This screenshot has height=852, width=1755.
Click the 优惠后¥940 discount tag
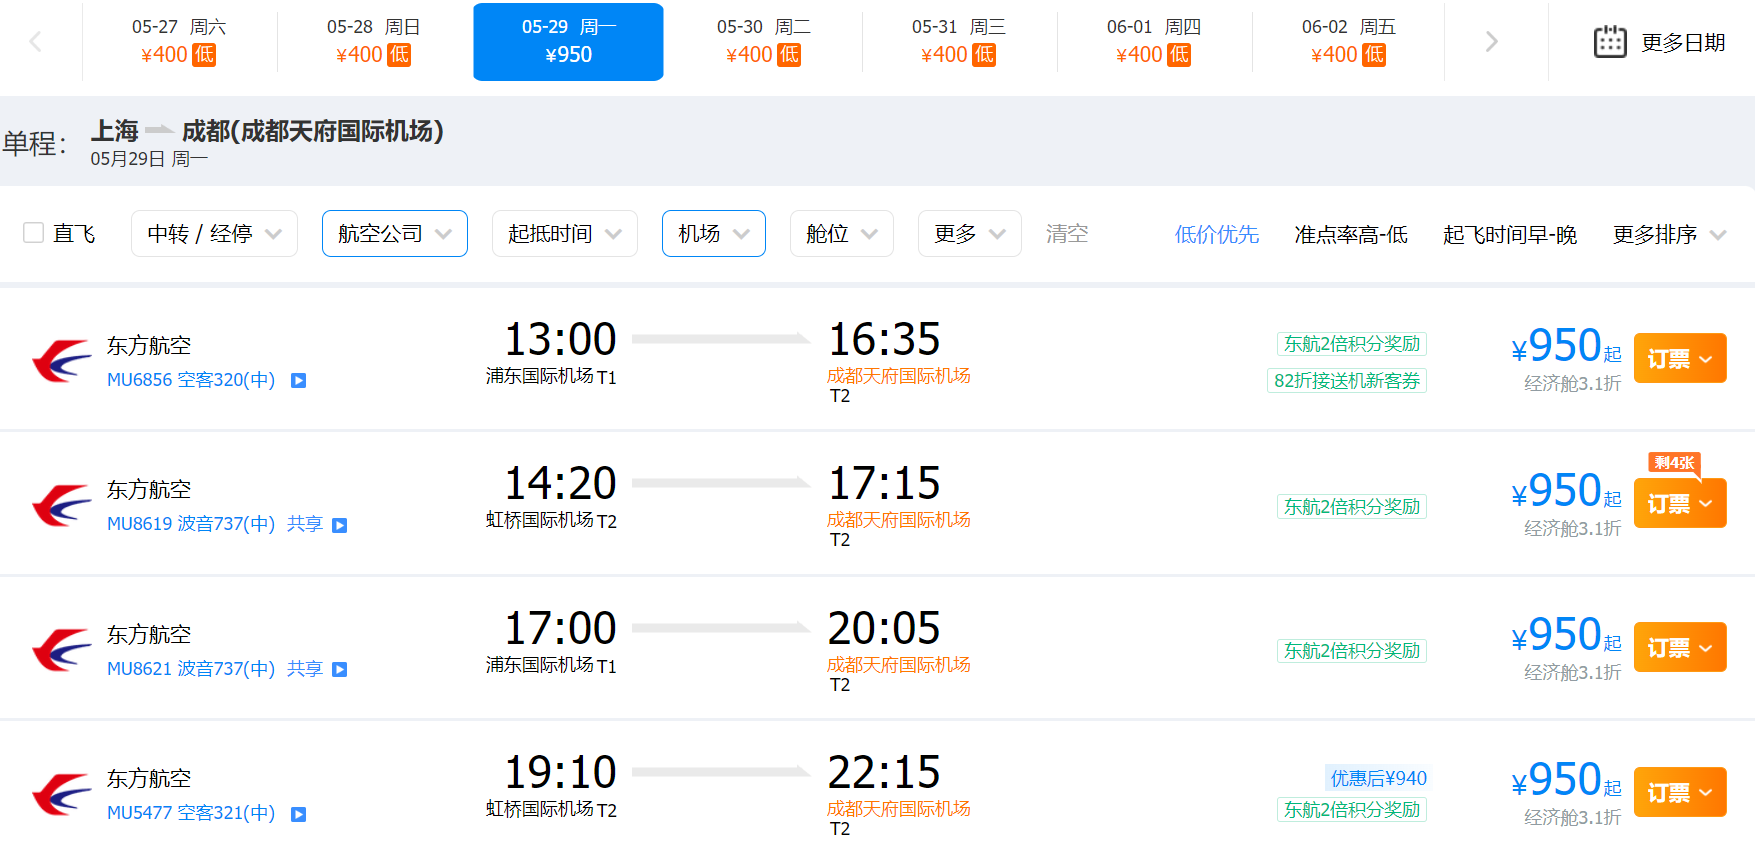tap(1377, 778)
